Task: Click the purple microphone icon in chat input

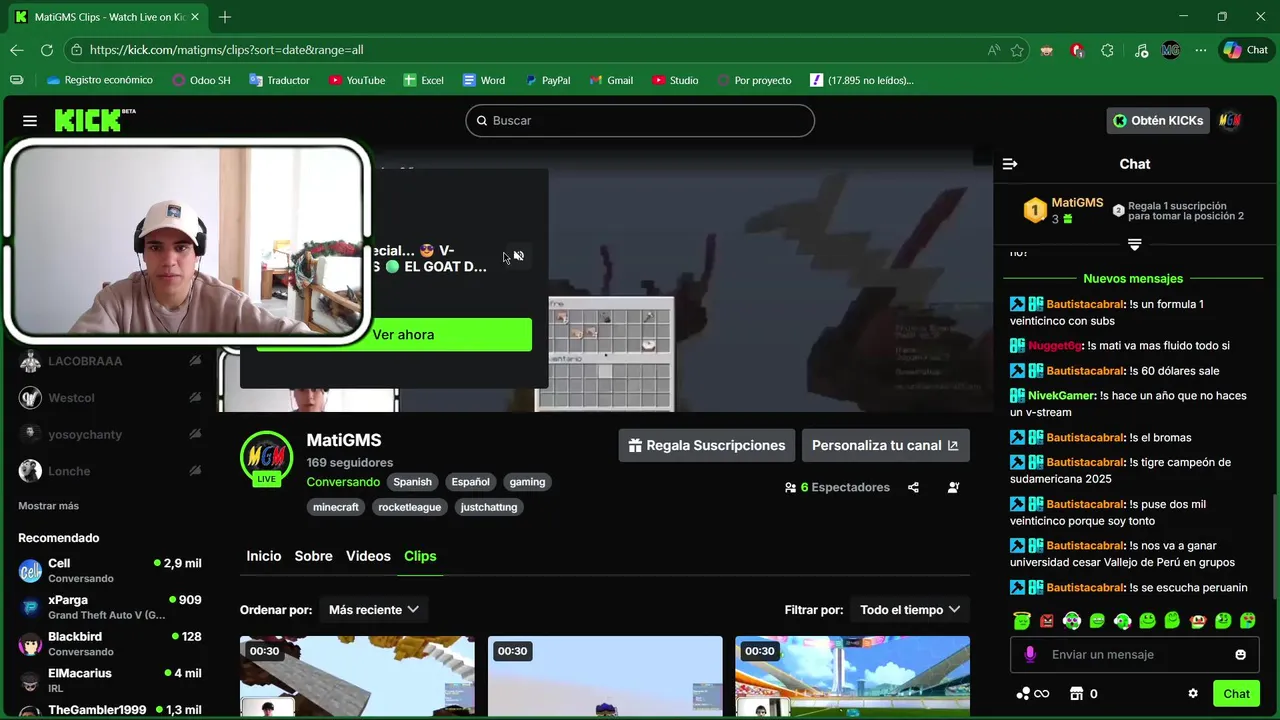Action: 1030,654
